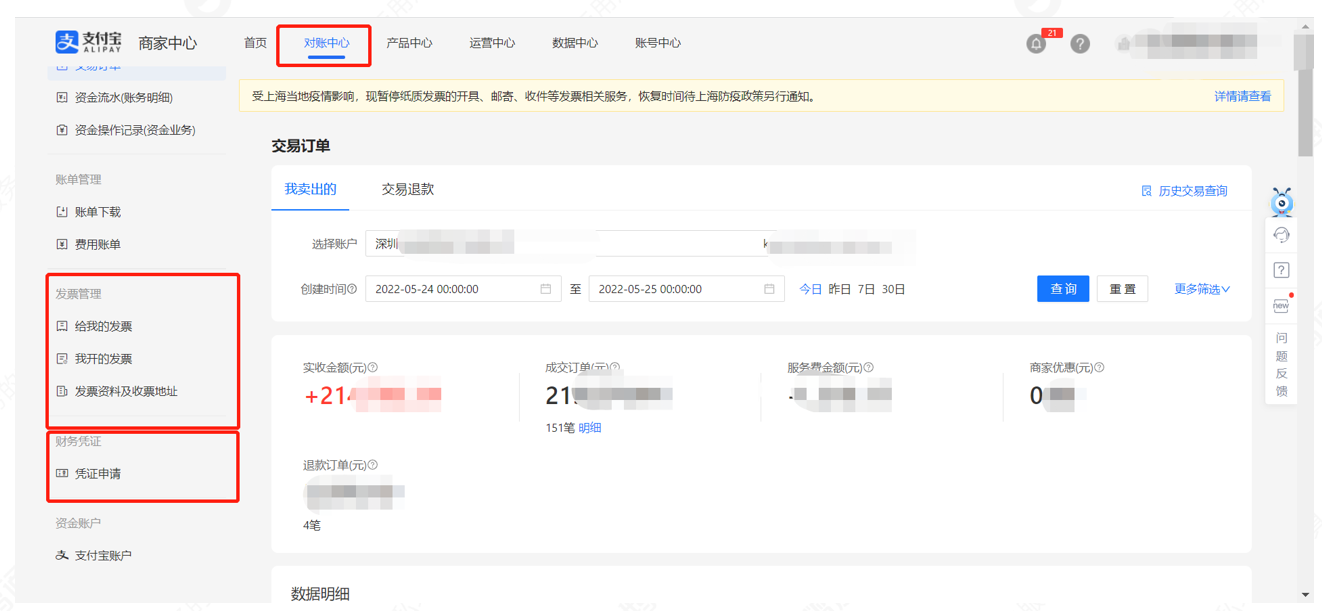1322x611 pixels.
Task: Show info tip next to 商家优惠(元)
Action: coord(1099,368)
